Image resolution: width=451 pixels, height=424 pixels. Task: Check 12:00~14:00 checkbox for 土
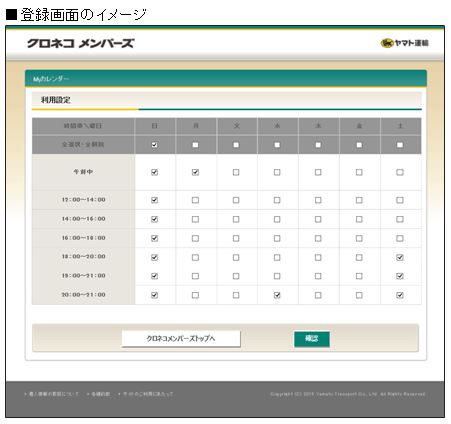coord(400,200)
